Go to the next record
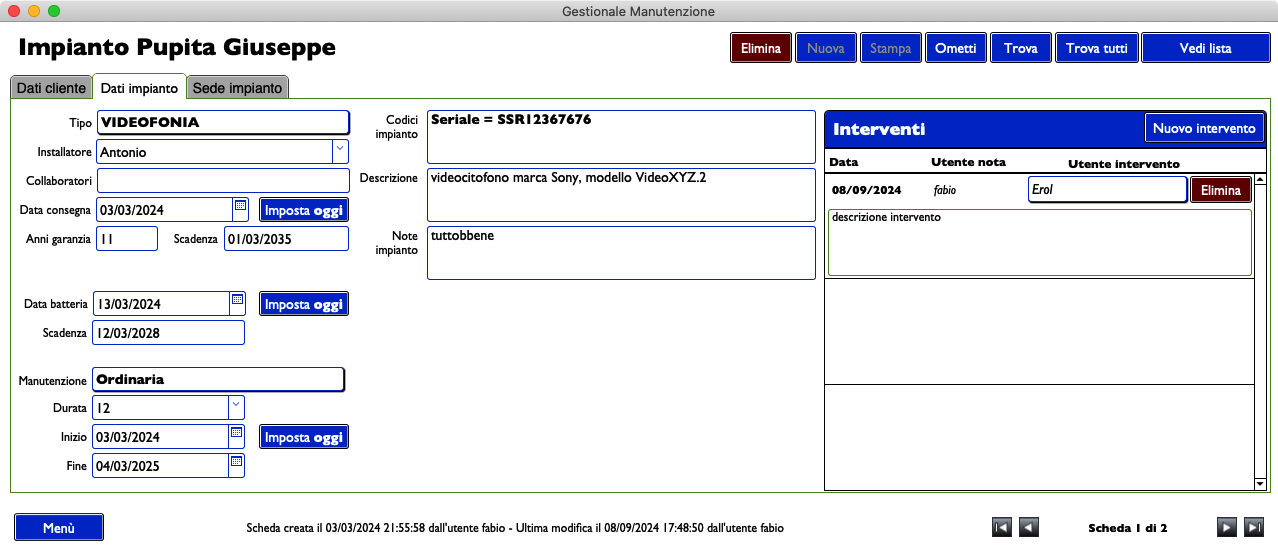The width and height of the screenshot is (1278, 546). tap(1227, 527)
